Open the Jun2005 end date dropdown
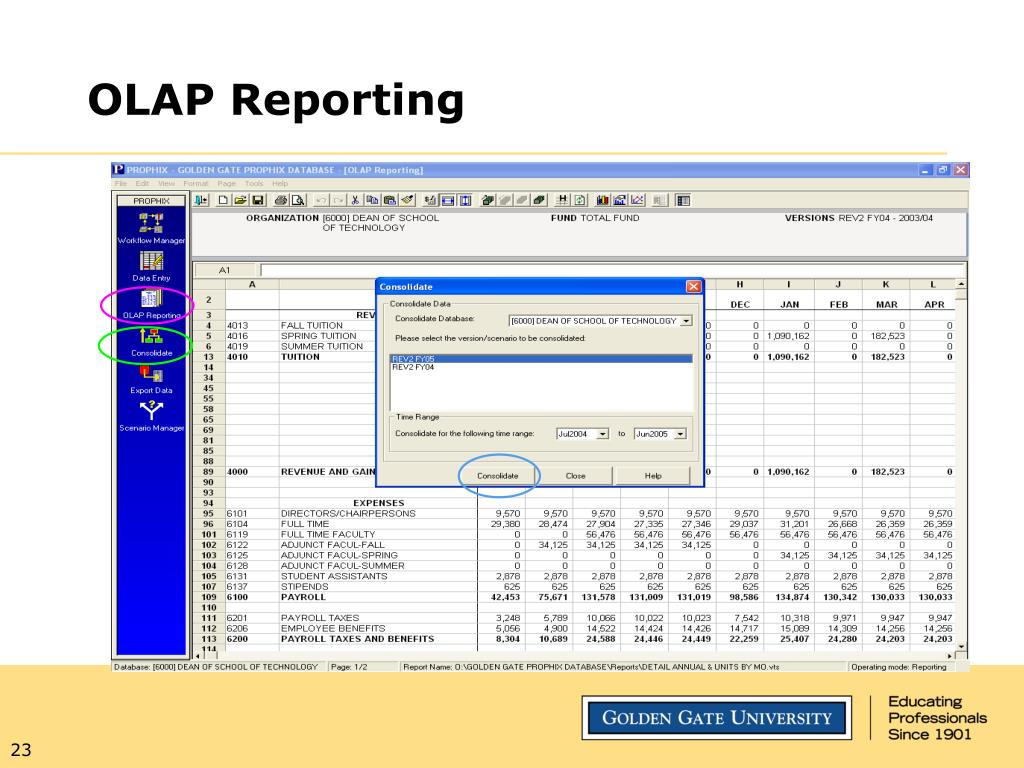 click(x=680, y=434)
